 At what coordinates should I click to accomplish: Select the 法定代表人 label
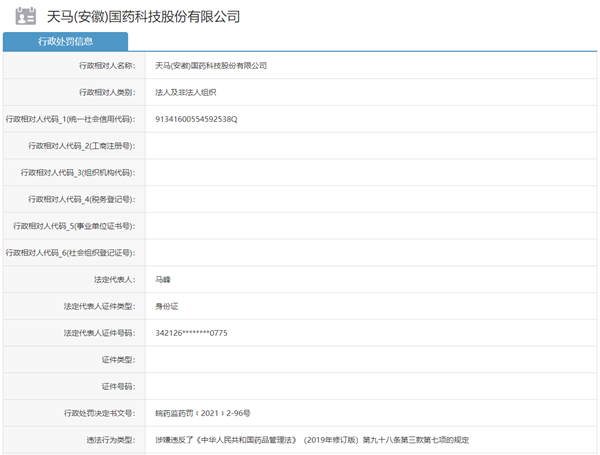tap(115, 280)
